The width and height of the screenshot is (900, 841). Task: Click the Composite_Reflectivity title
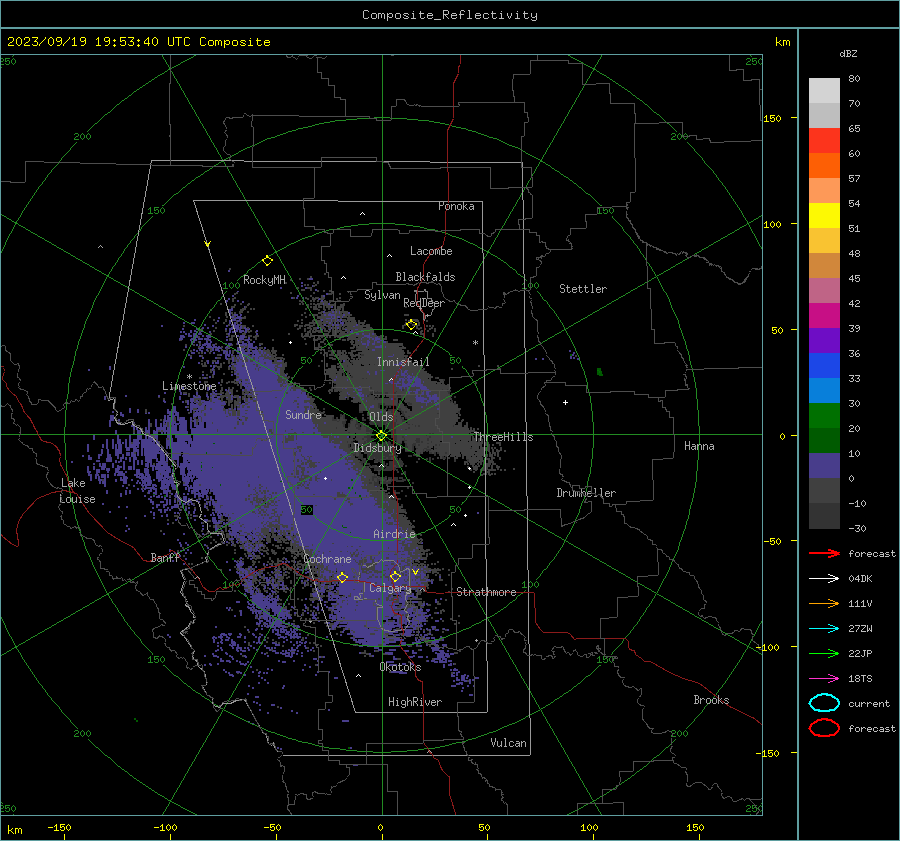449,15
